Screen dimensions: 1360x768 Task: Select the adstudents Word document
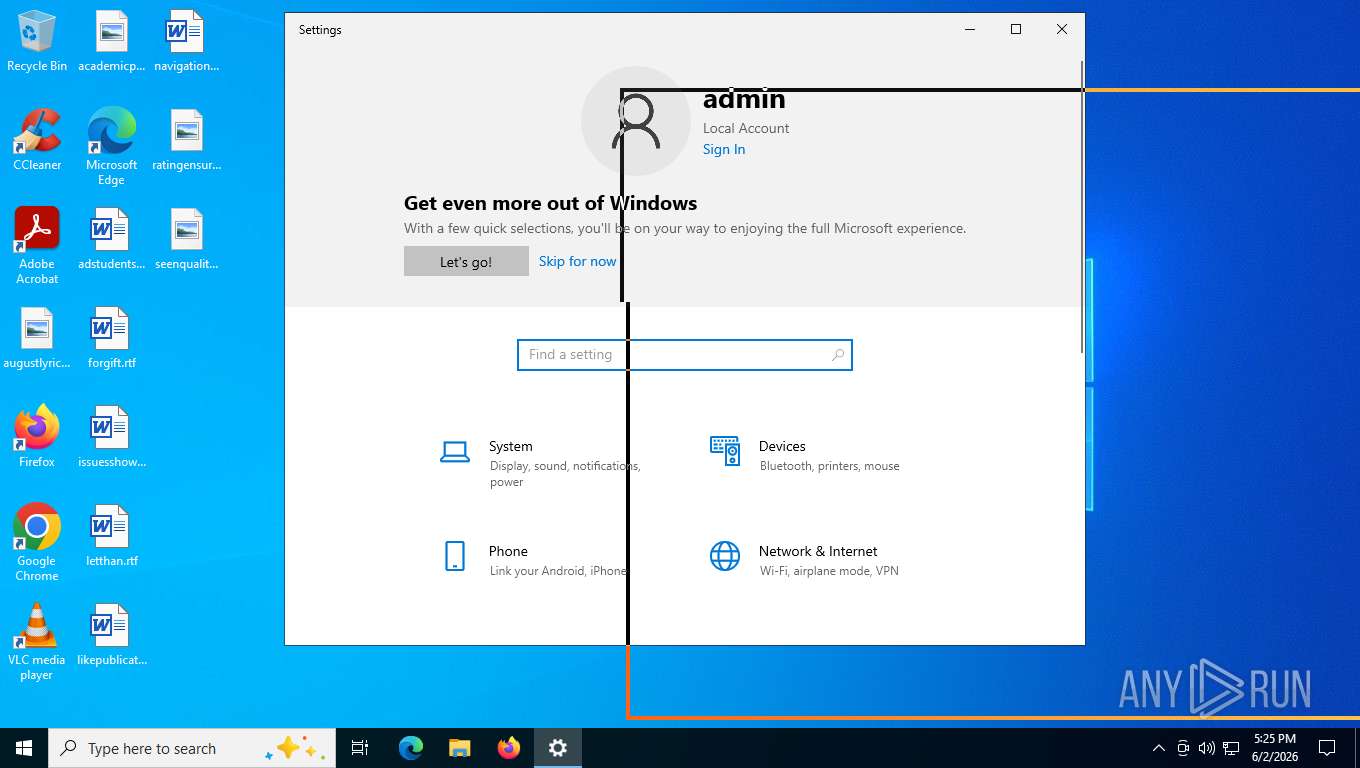pyautogui.click(x=111, y=239)
